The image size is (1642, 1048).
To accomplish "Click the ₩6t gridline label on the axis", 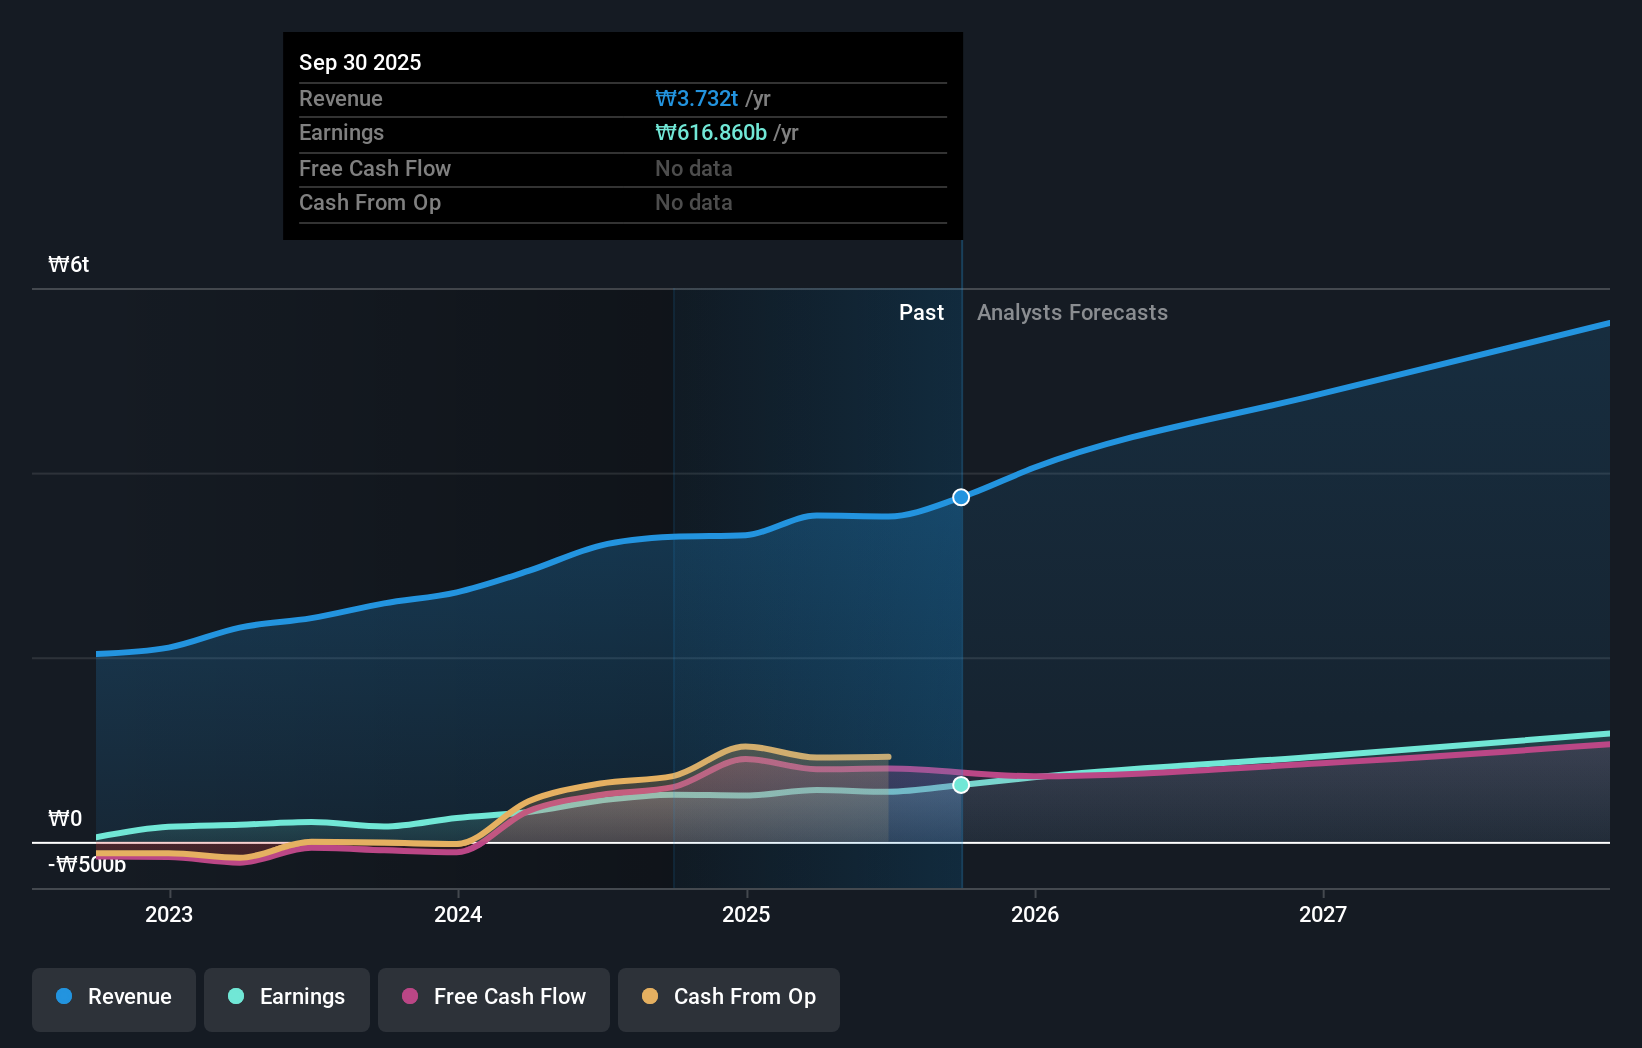I will [x=68, y=264].
